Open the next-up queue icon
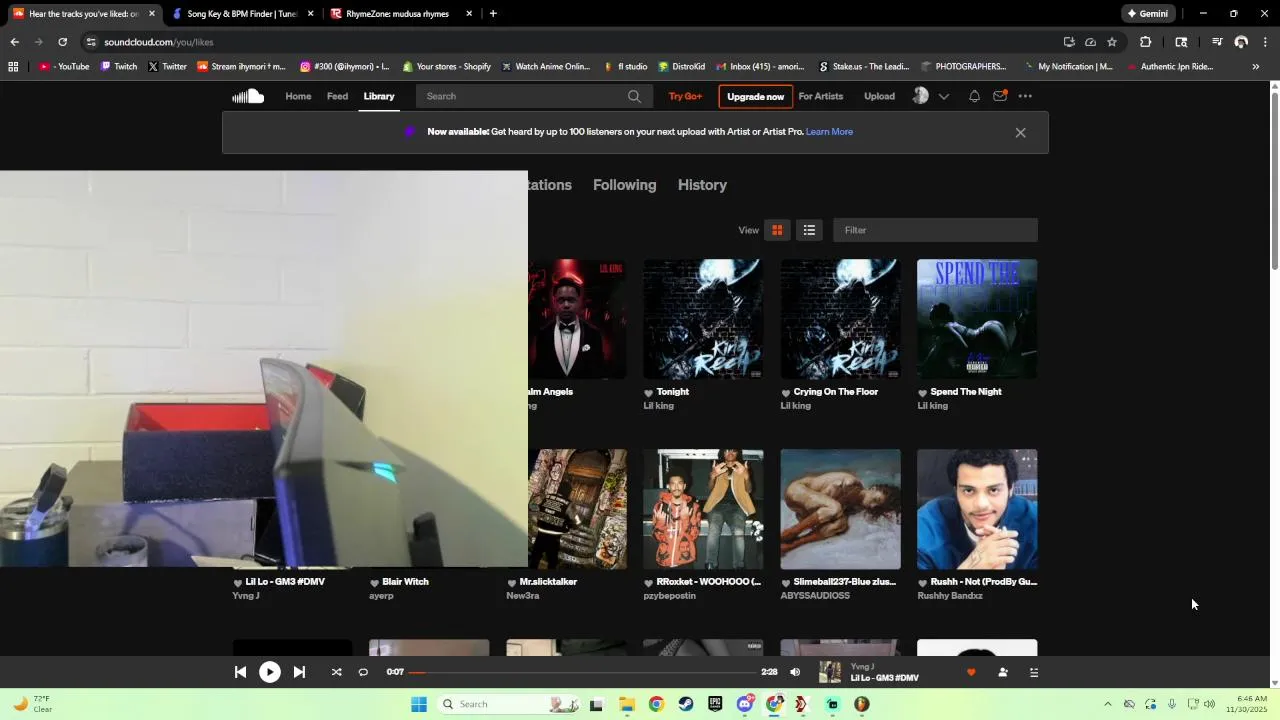Image resolution: width=1280 pixels, height=720 pixels. 1034,672
